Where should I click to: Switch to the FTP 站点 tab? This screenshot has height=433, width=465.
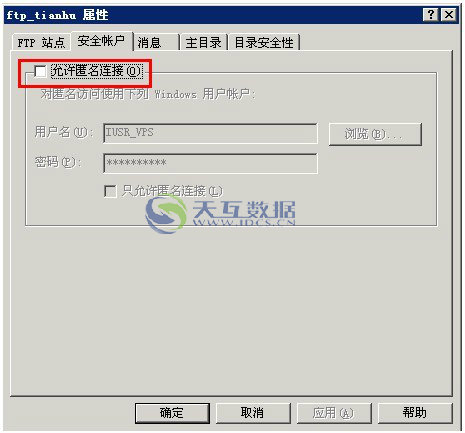click(41, 43)
